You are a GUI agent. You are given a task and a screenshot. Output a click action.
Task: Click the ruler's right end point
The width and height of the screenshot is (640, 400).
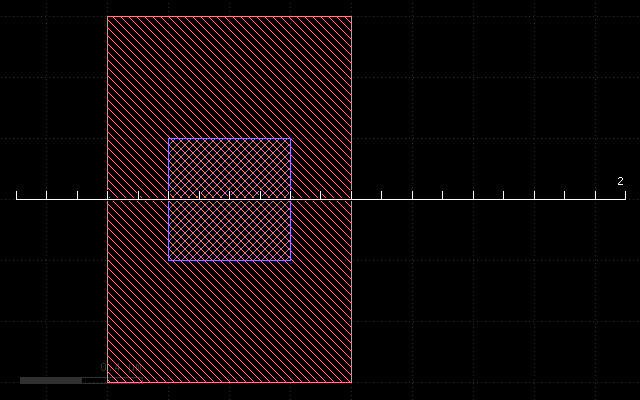[625, 199]
